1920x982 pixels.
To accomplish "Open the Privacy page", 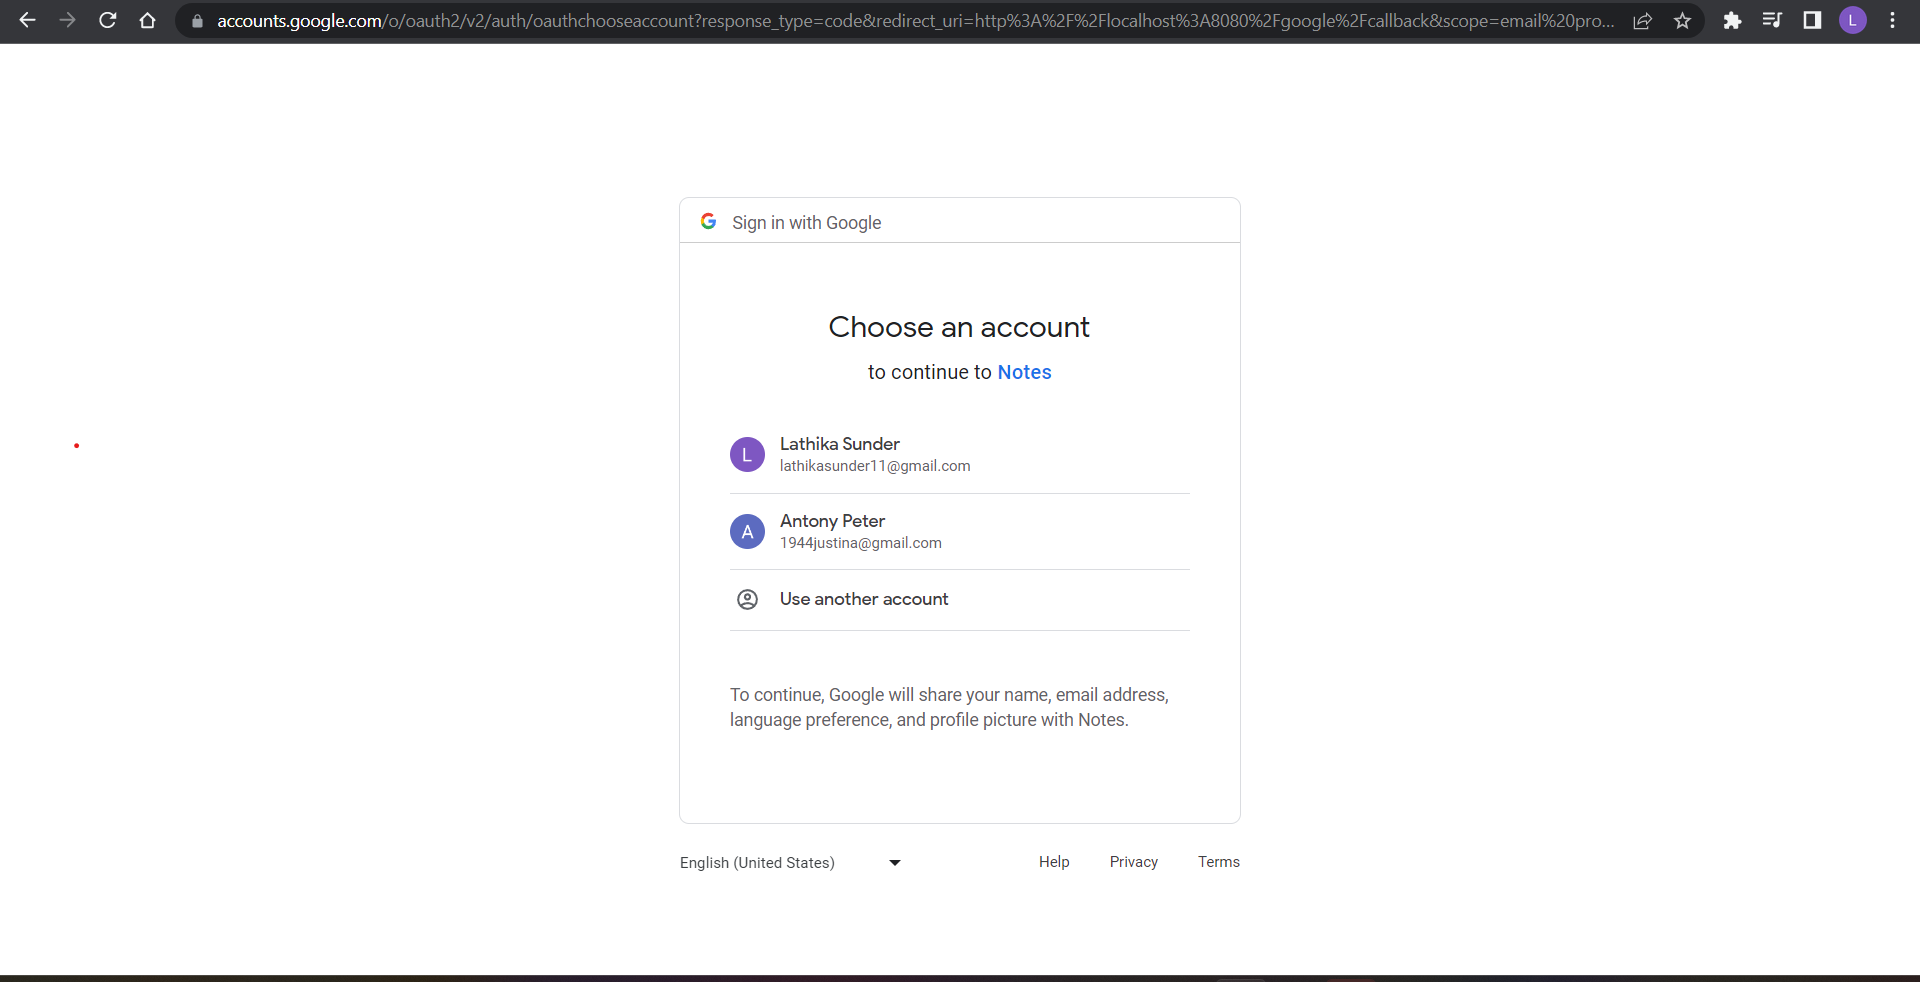I will click(x=1133, y=861).
